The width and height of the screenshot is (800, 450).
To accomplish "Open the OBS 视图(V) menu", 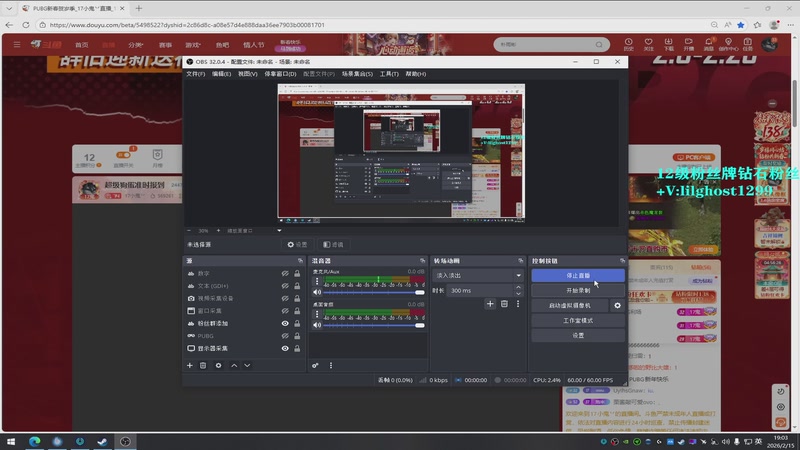I will [247, 74].
